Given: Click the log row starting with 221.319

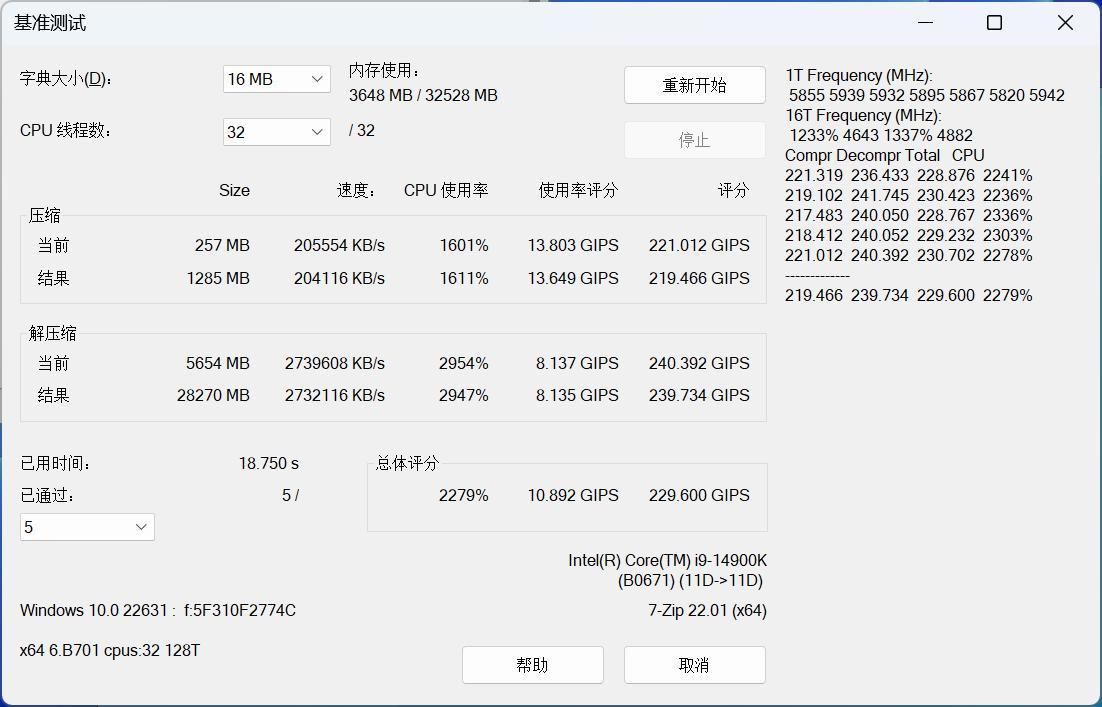Looking at the screenshot, I should pos(909,176).
